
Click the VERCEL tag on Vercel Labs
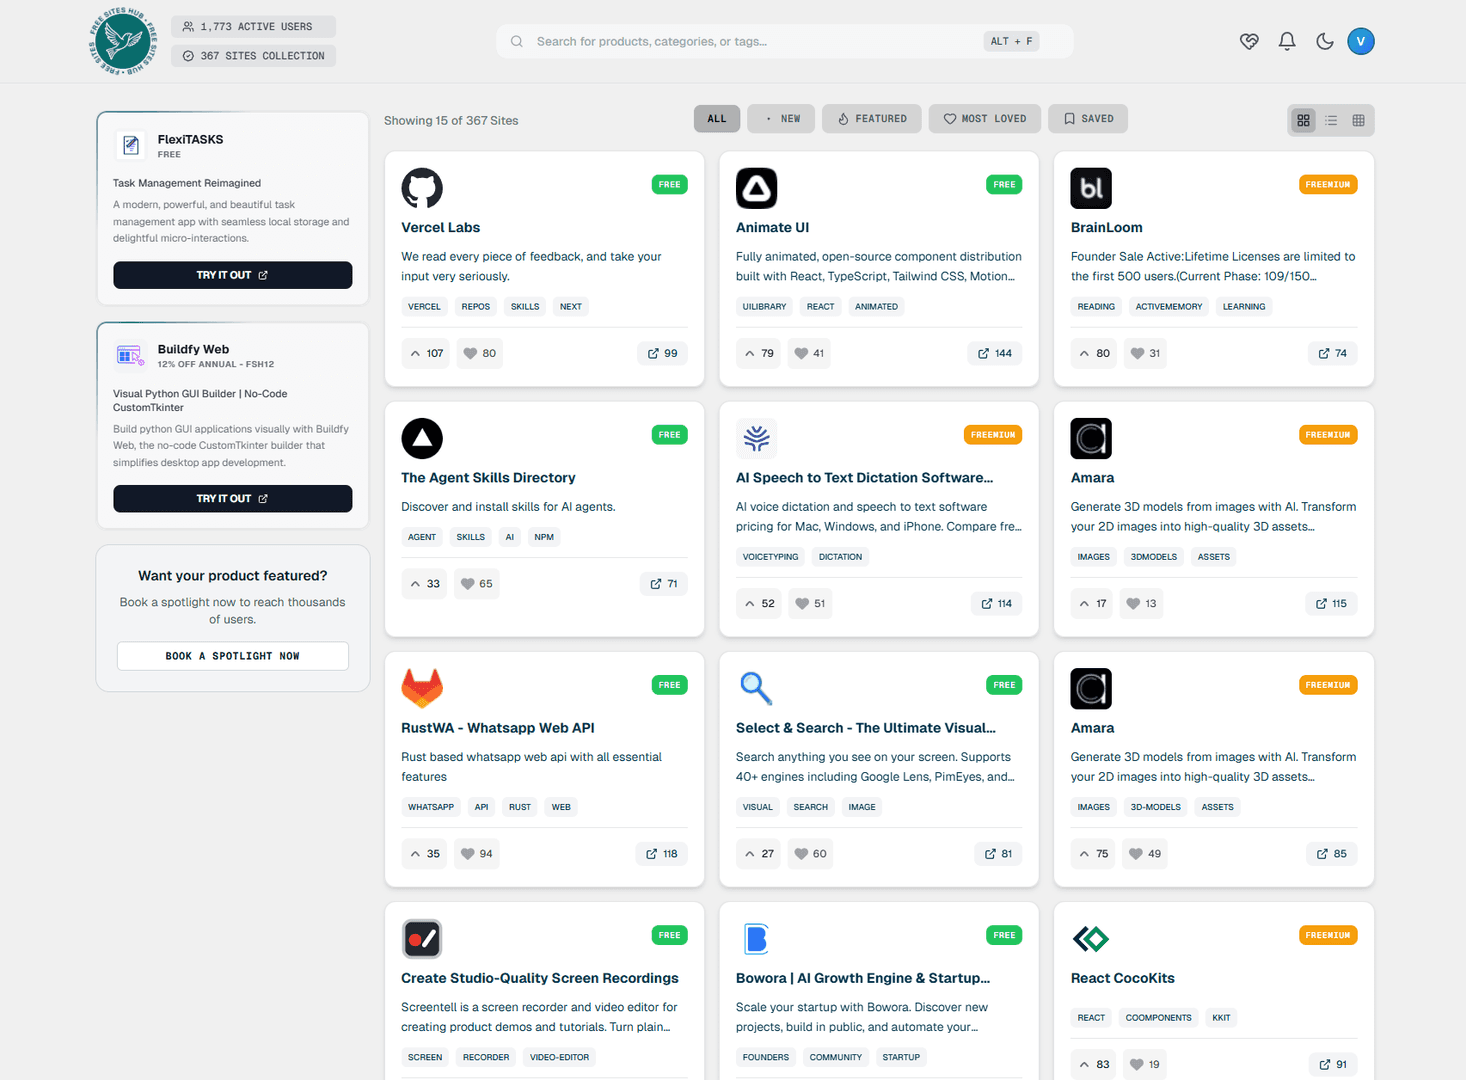[x=424, y=307]
